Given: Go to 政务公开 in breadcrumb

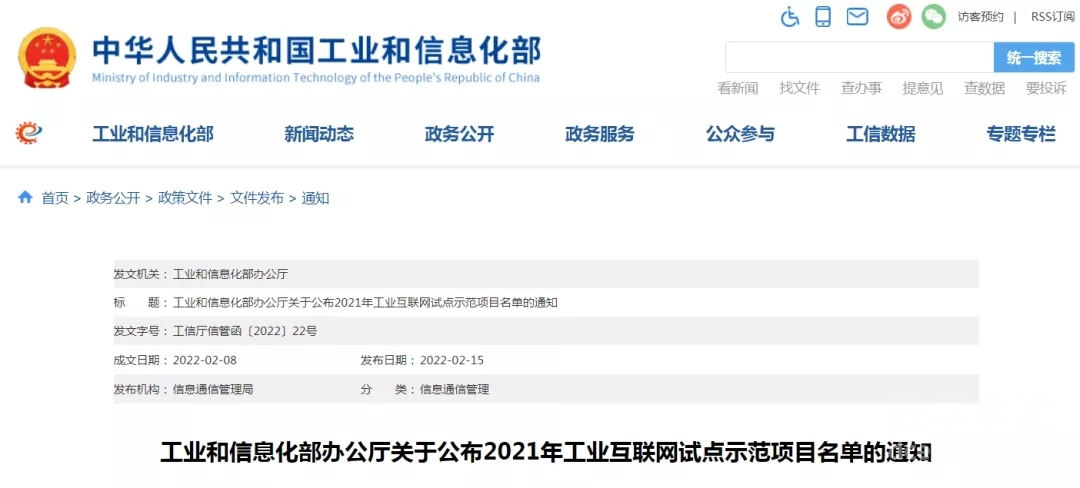Looking at the screenshot, I should [113, 198].
